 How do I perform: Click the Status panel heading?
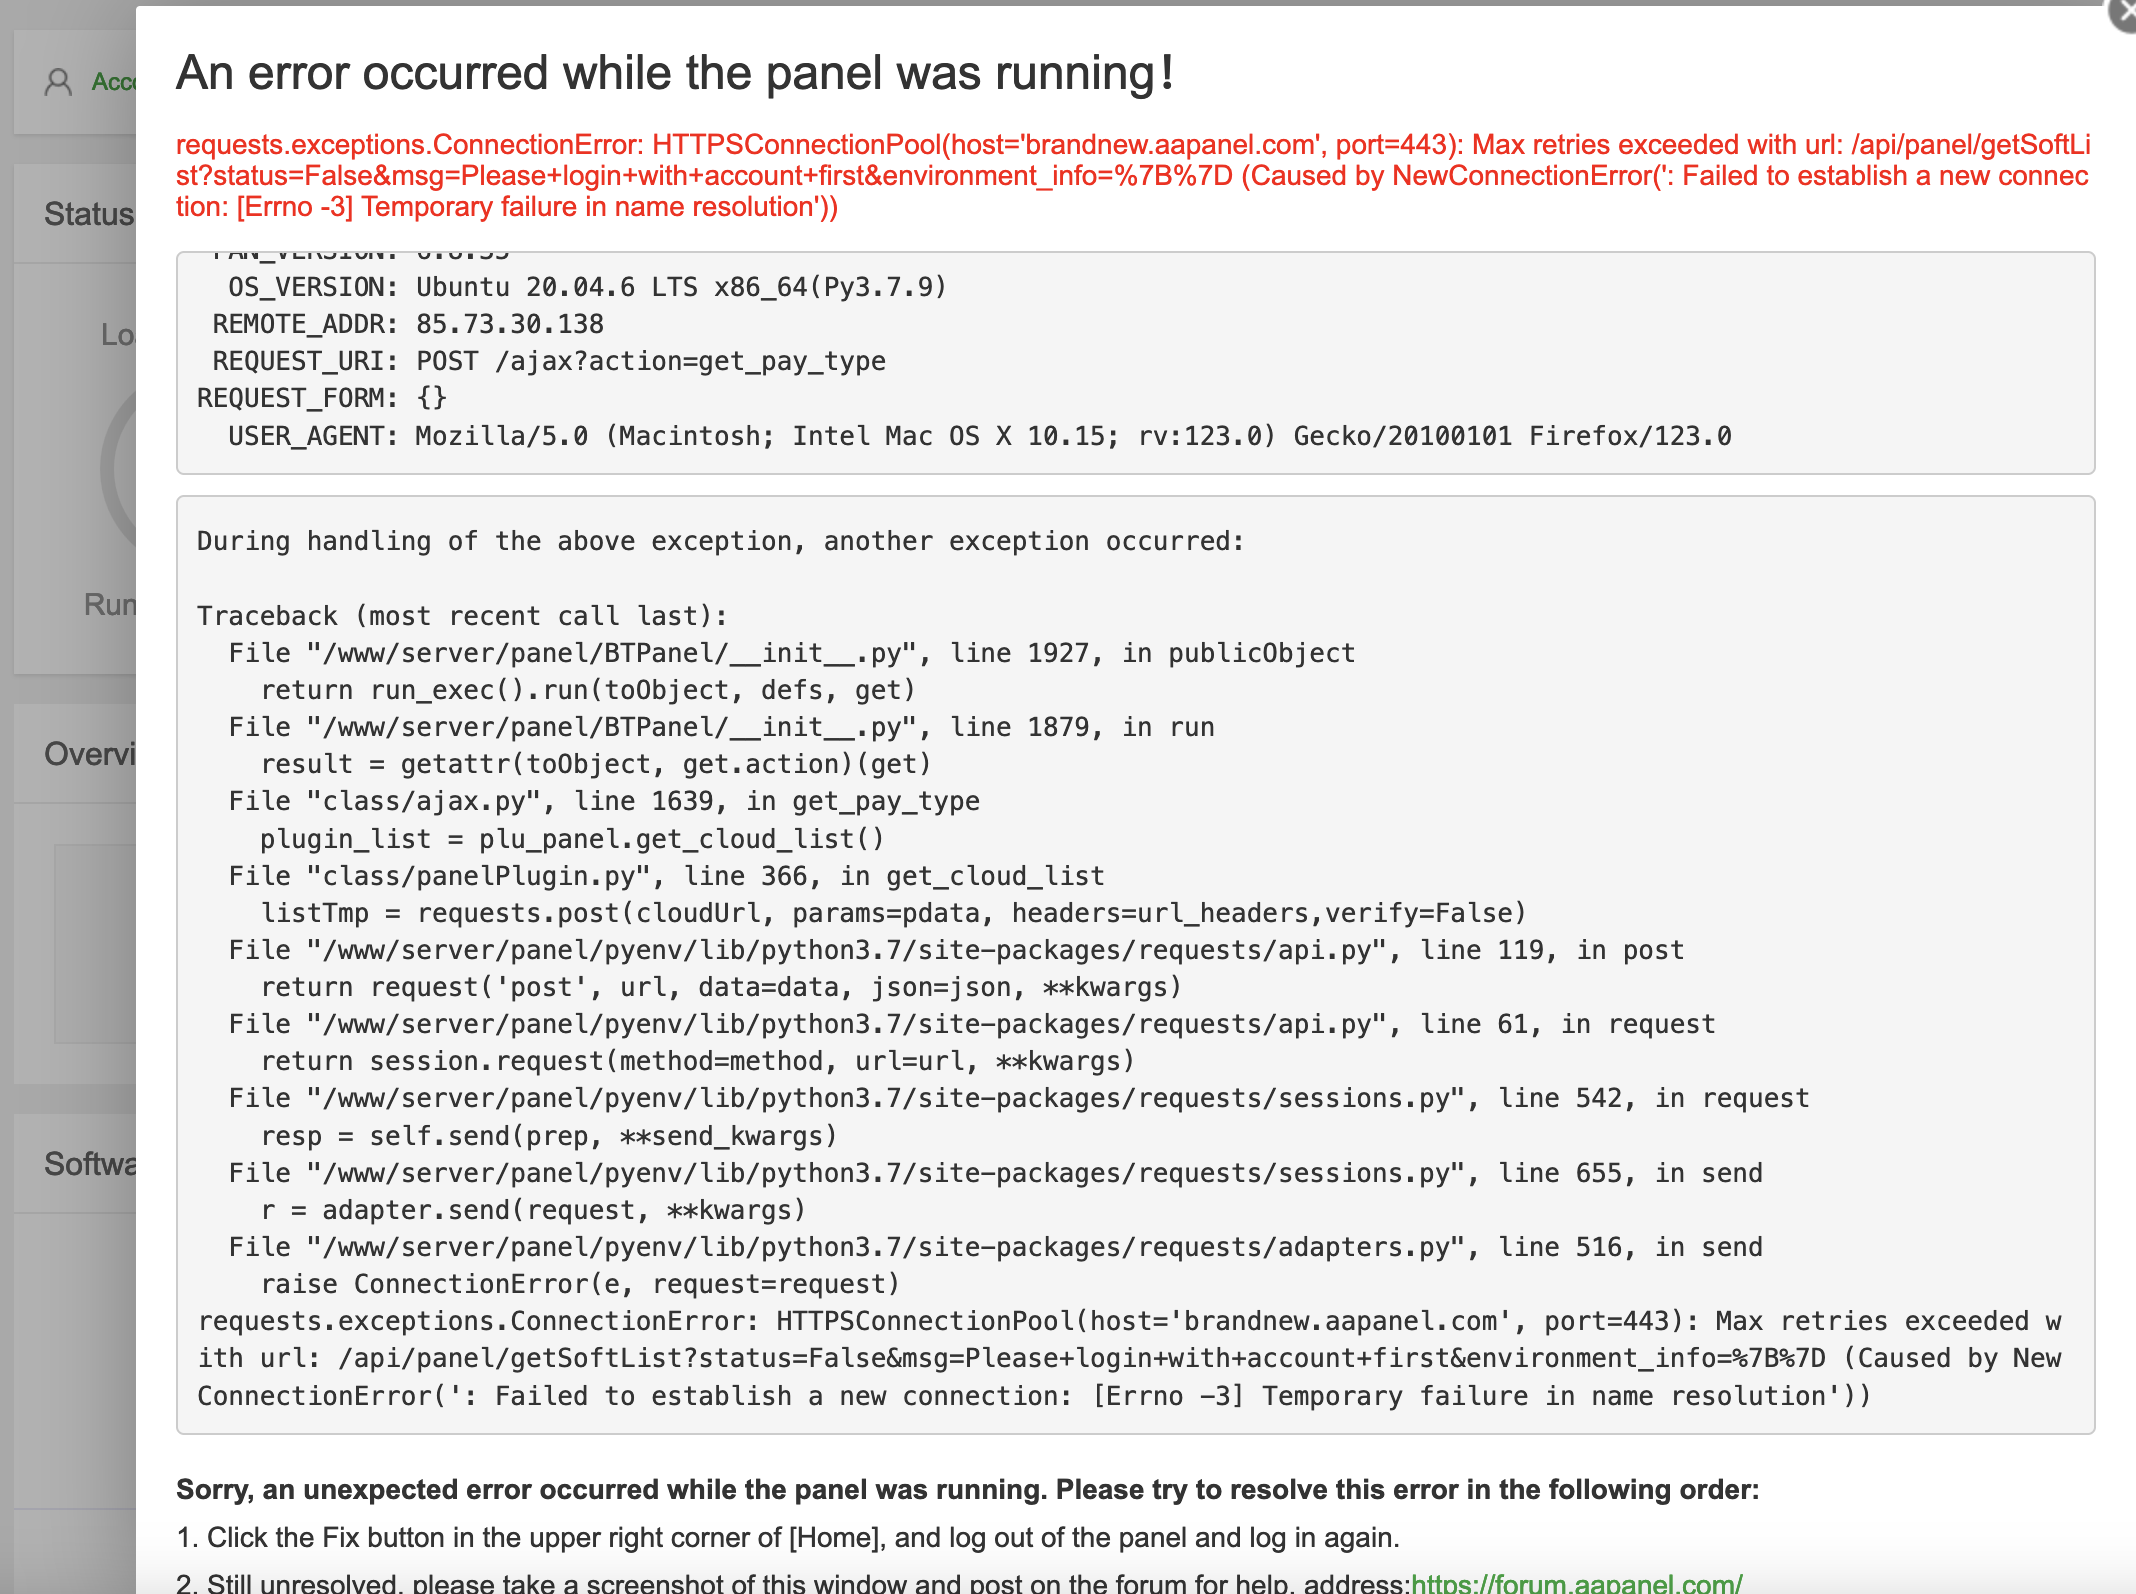[x=88, y=214]
